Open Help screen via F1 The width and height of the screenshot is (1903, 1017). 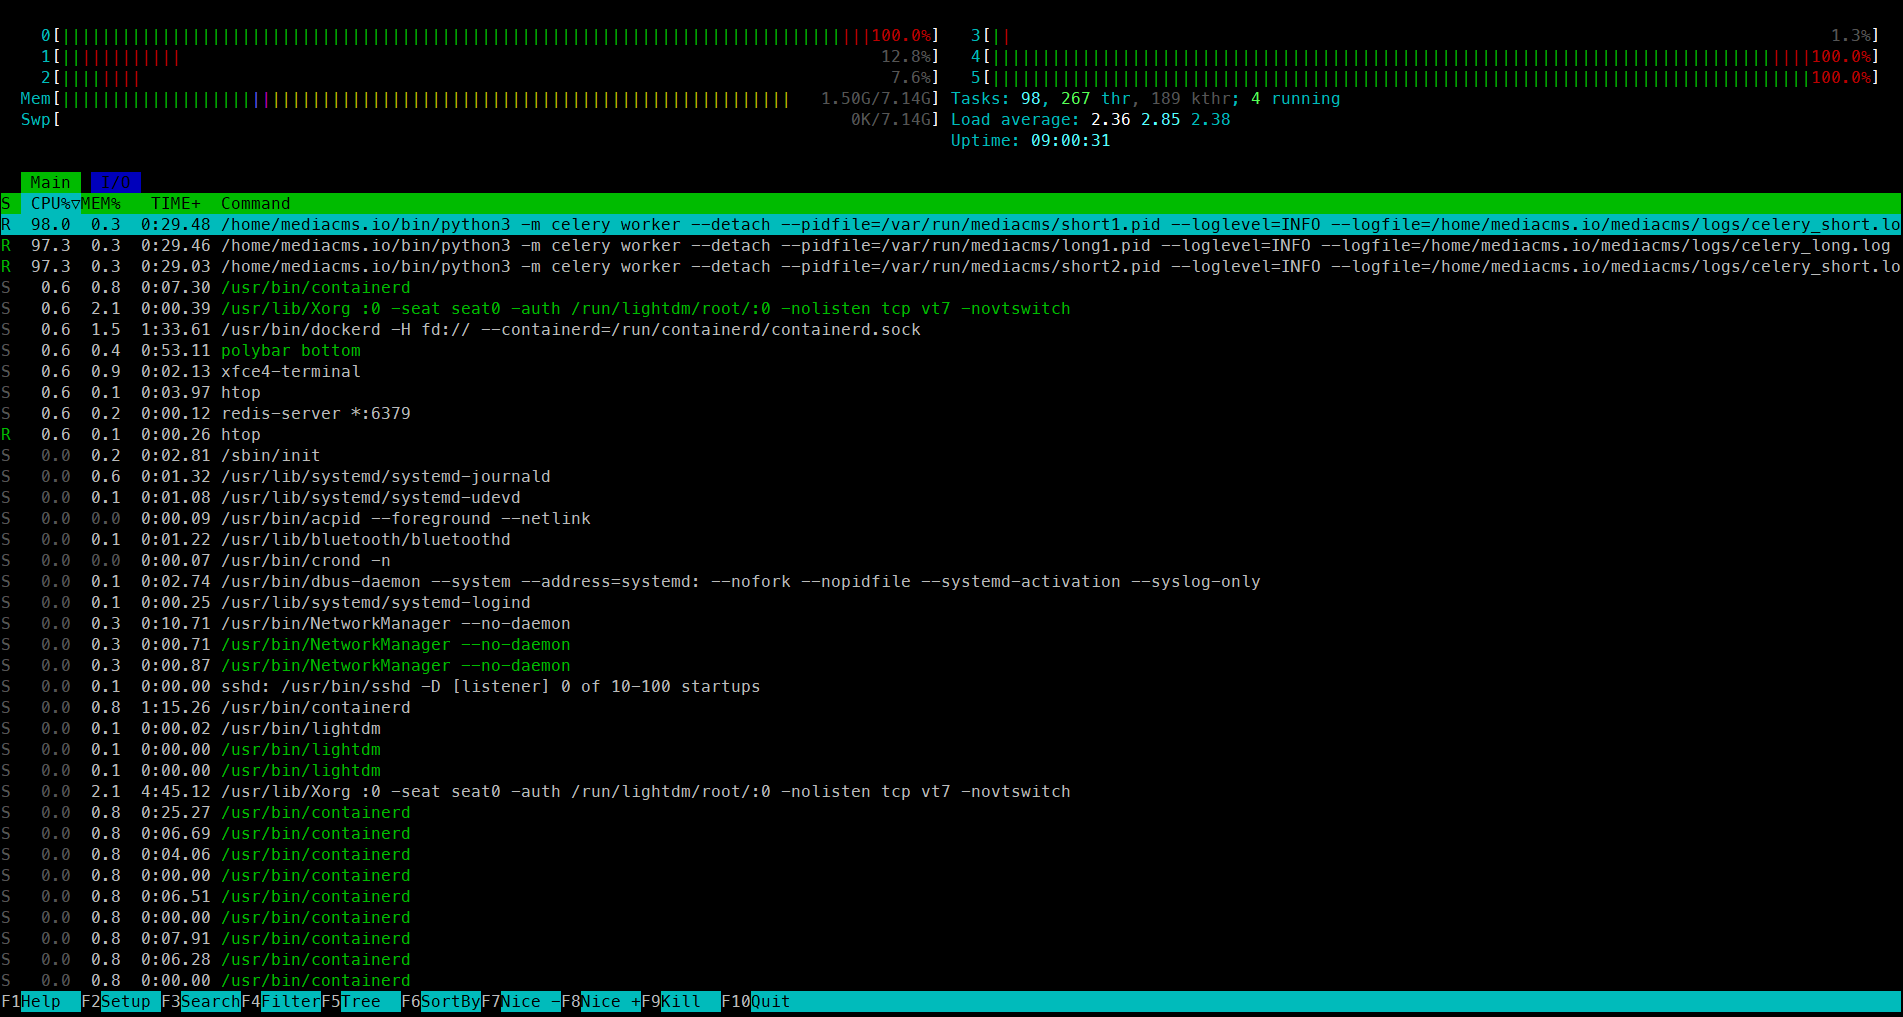(x=40, y=1001)
